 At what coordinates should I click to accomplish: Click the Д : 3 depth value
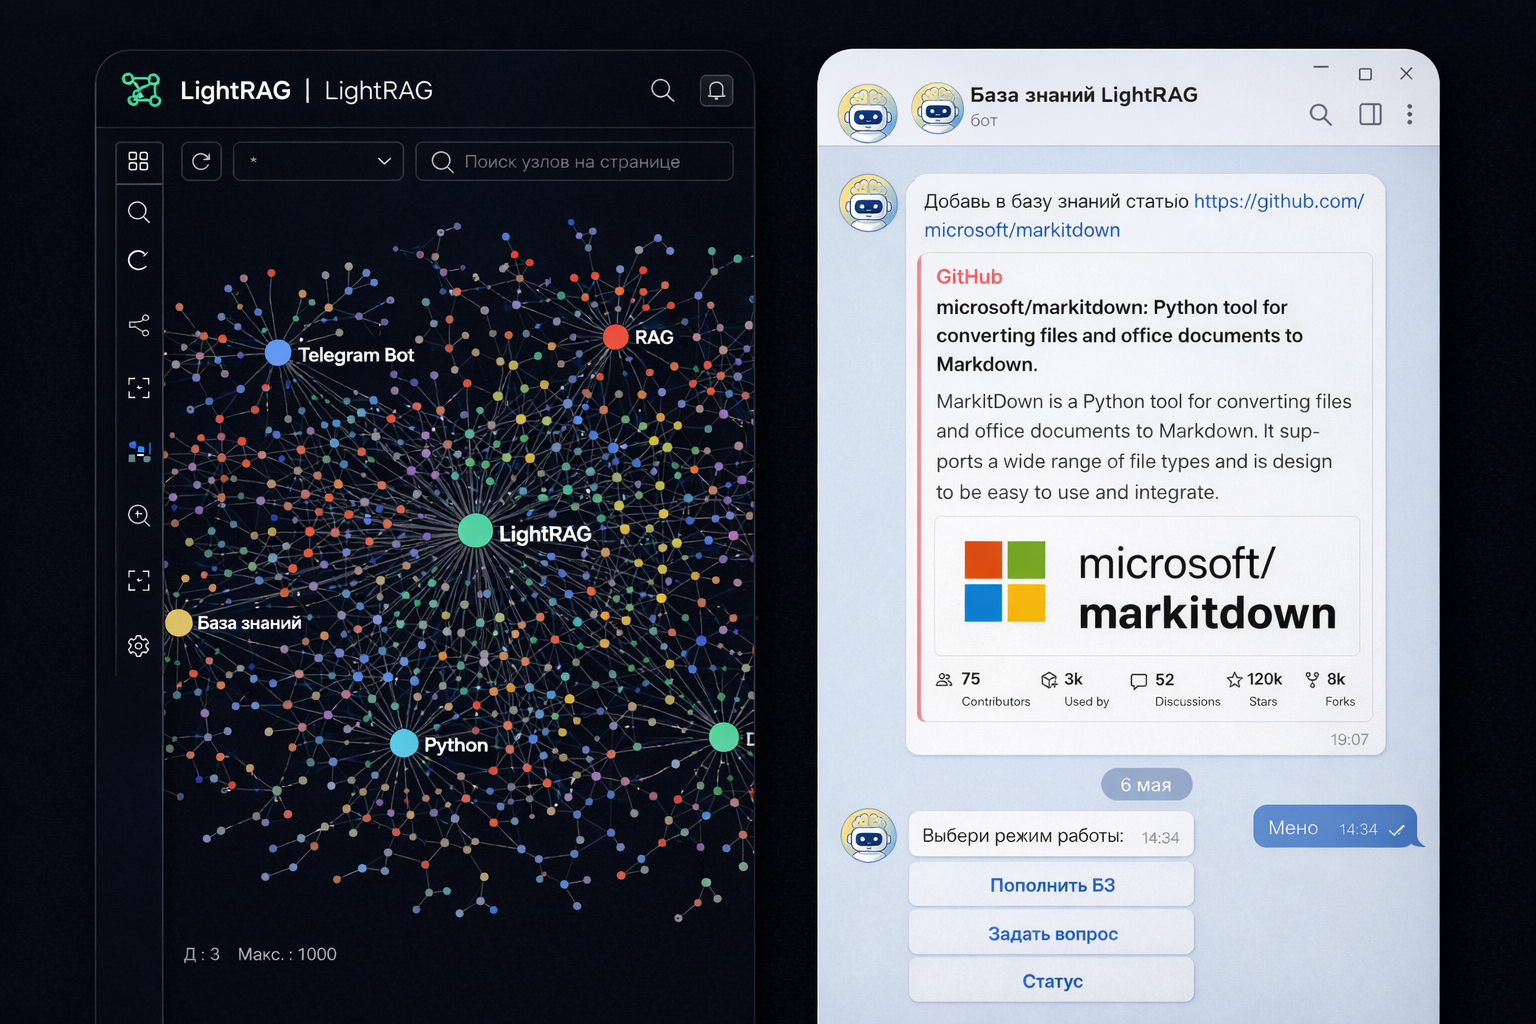(x=202, y=954)
